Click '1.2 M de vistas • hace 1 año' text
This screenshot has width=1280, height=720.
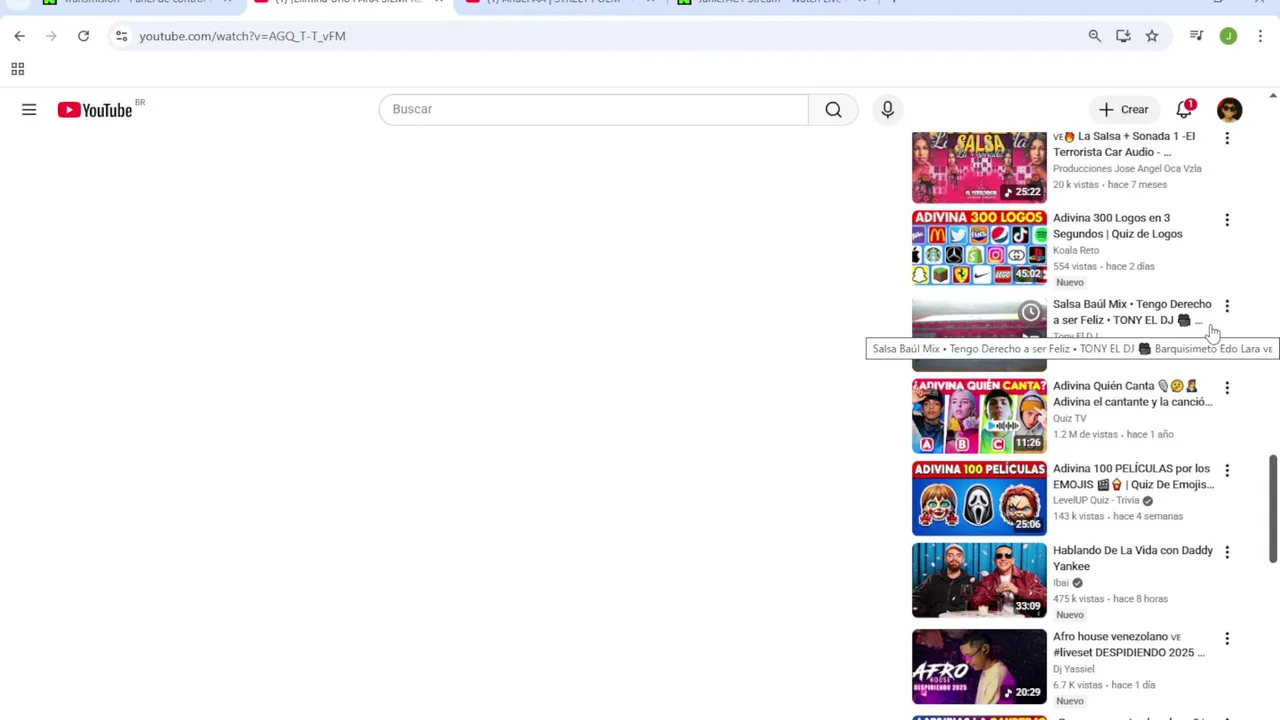[x=1113, y=435]
